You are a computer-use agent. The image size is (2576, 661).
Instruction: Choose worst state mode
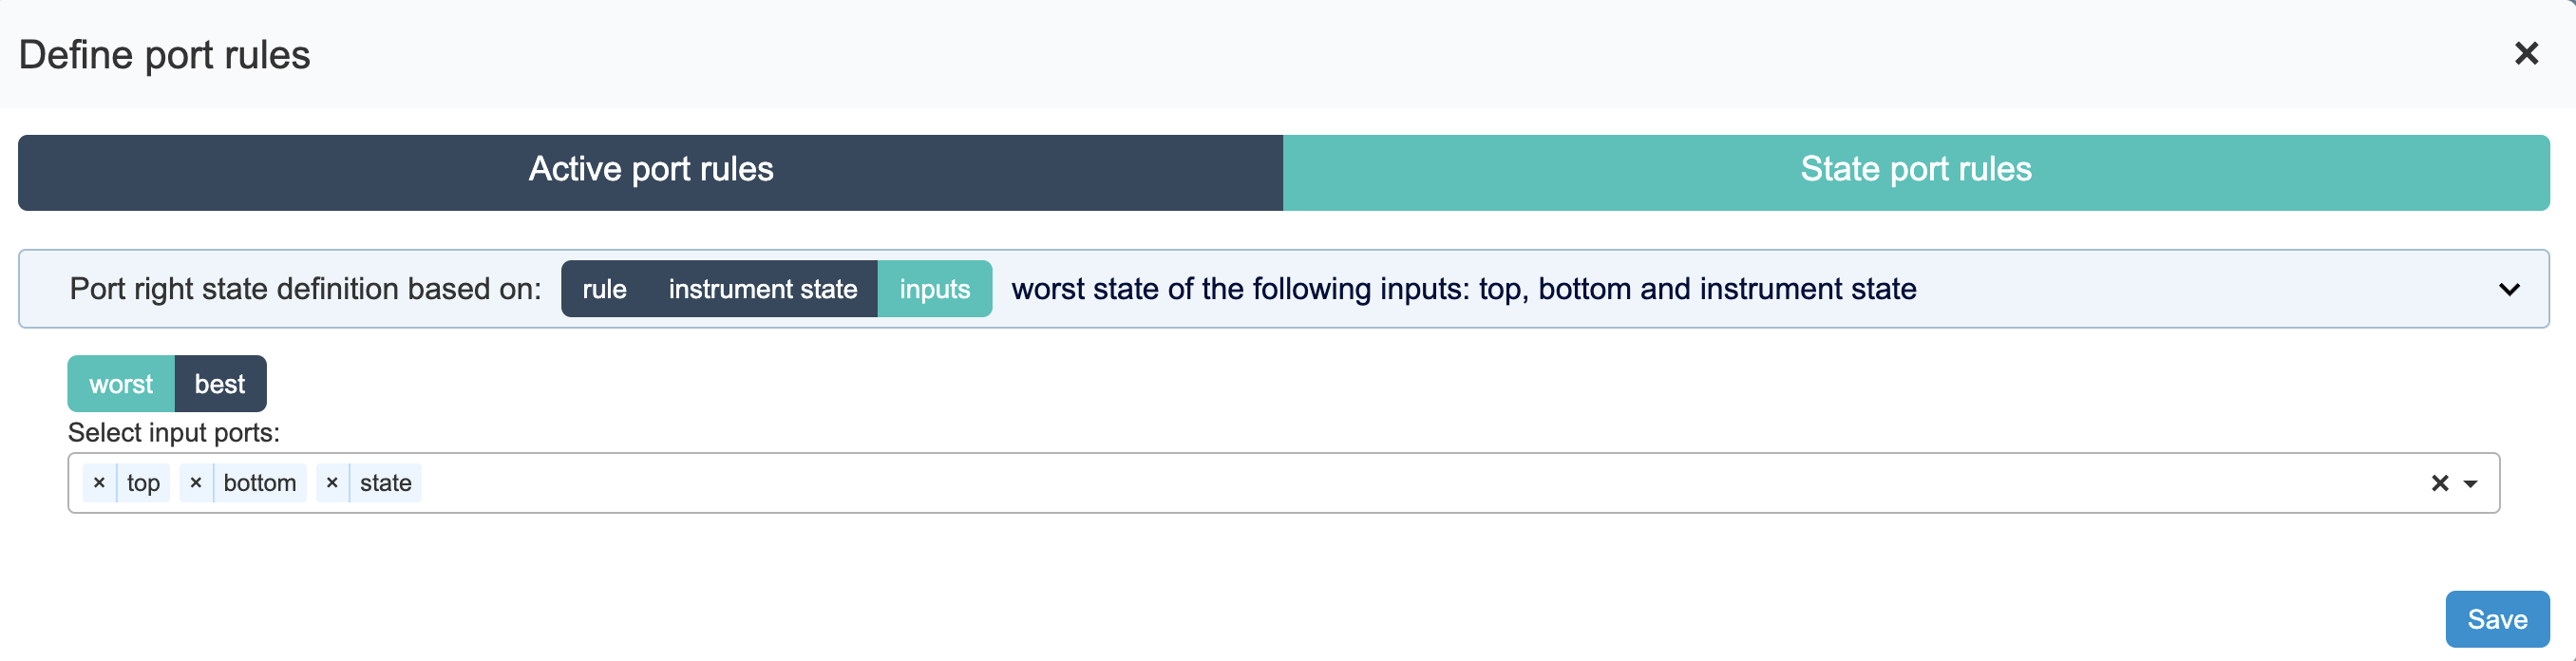coord(121,384)
